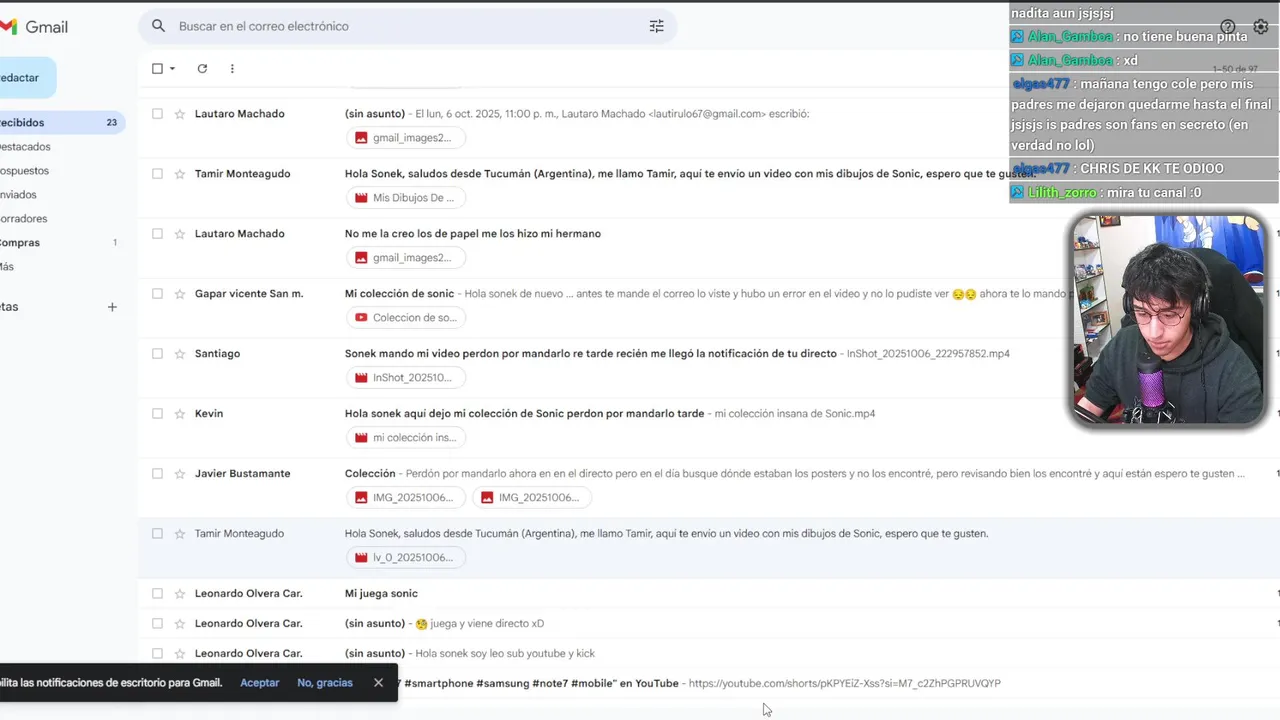Check the first Tamir Monteagudo email
The image size is (1280, 720).
pos(157,174)
